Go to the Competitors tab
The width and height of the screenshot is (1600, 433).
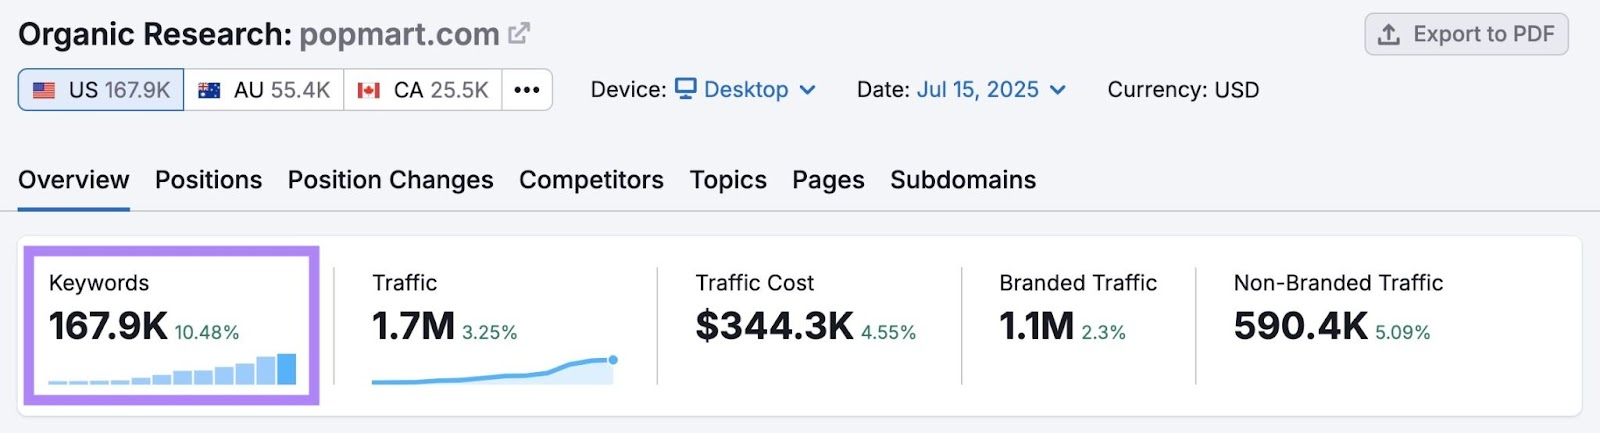[x=591, y=180]
